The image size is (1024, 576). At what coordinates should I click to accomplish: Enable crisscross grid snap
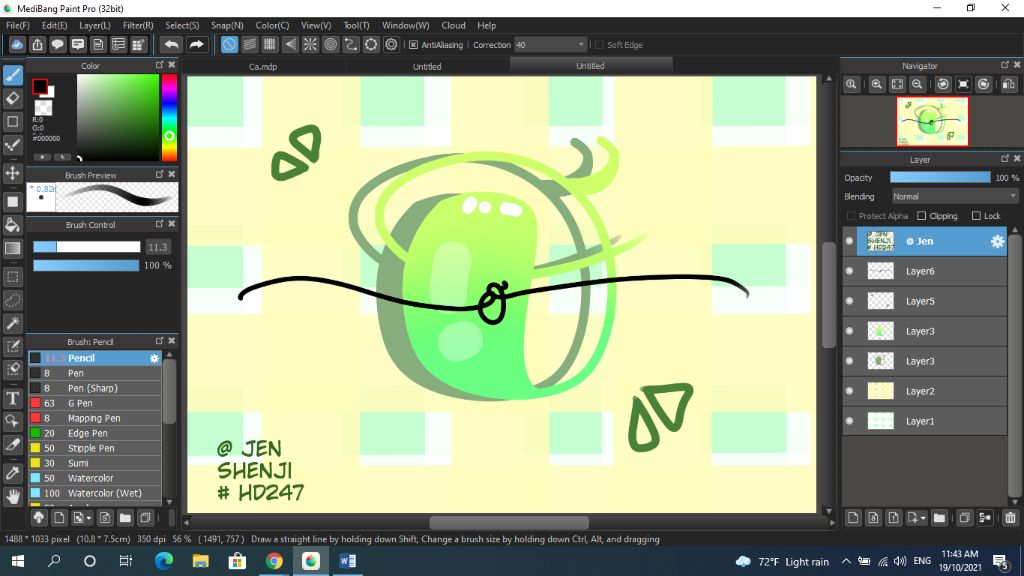(x=270, y=44)
